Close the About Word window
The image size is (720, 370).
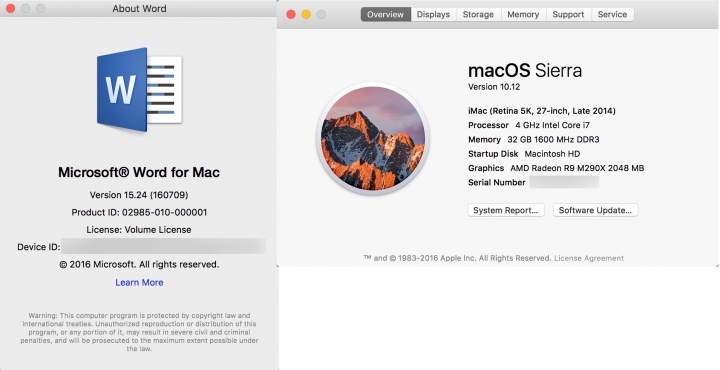pos(11,8)
